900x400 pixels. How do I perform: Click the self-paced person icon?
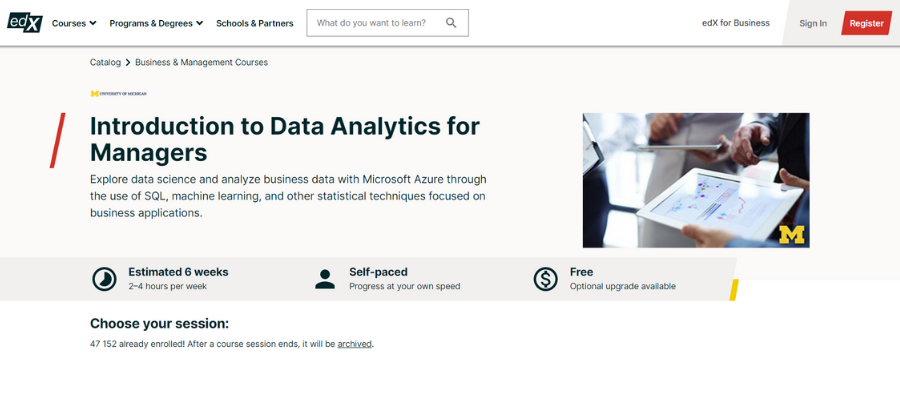coord(325,279)
